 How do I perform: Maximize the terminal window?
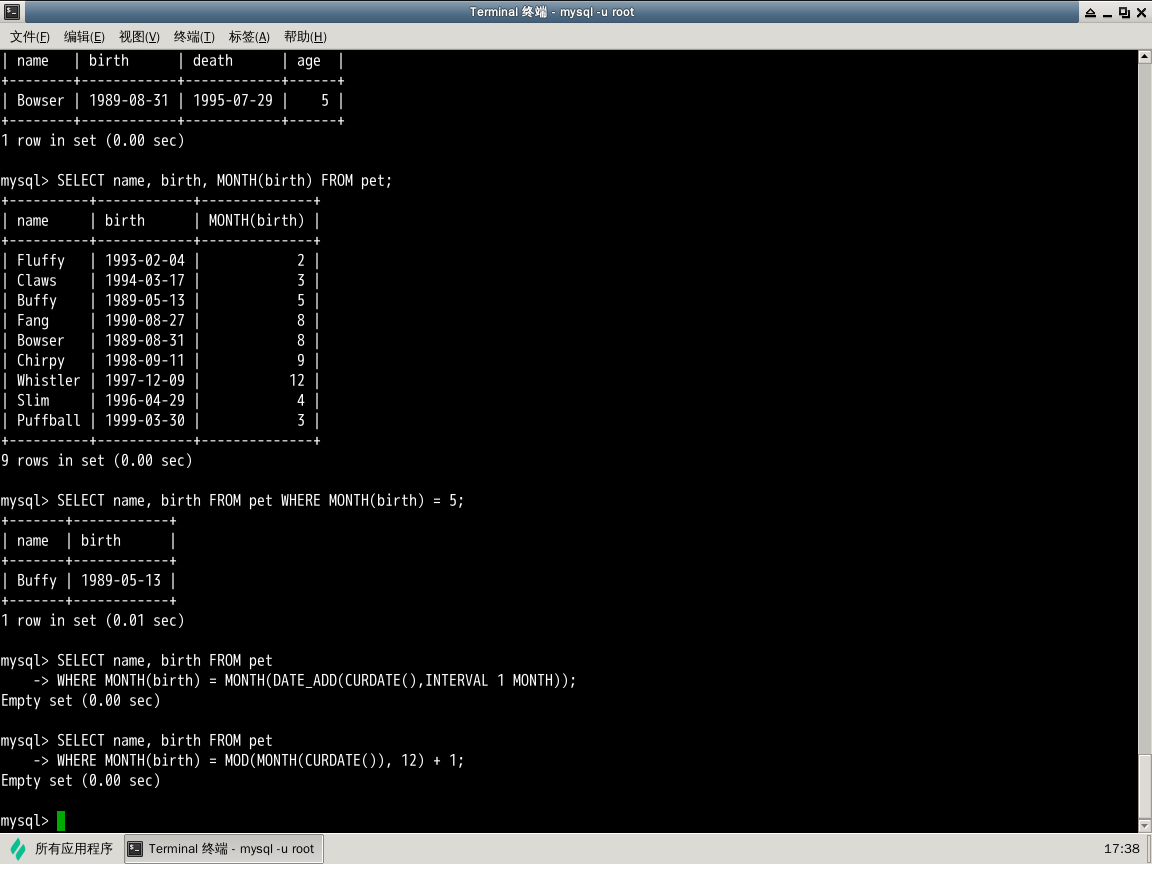(x=1124, y=12)
